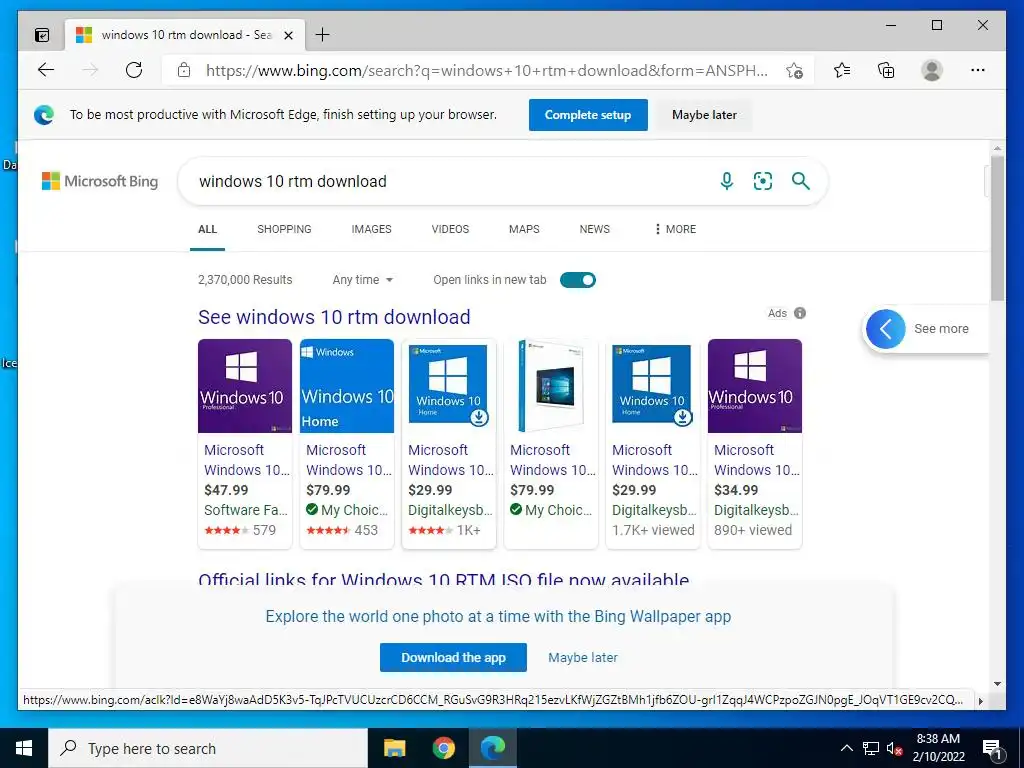Open the Favorites list icon

[842, 70]
